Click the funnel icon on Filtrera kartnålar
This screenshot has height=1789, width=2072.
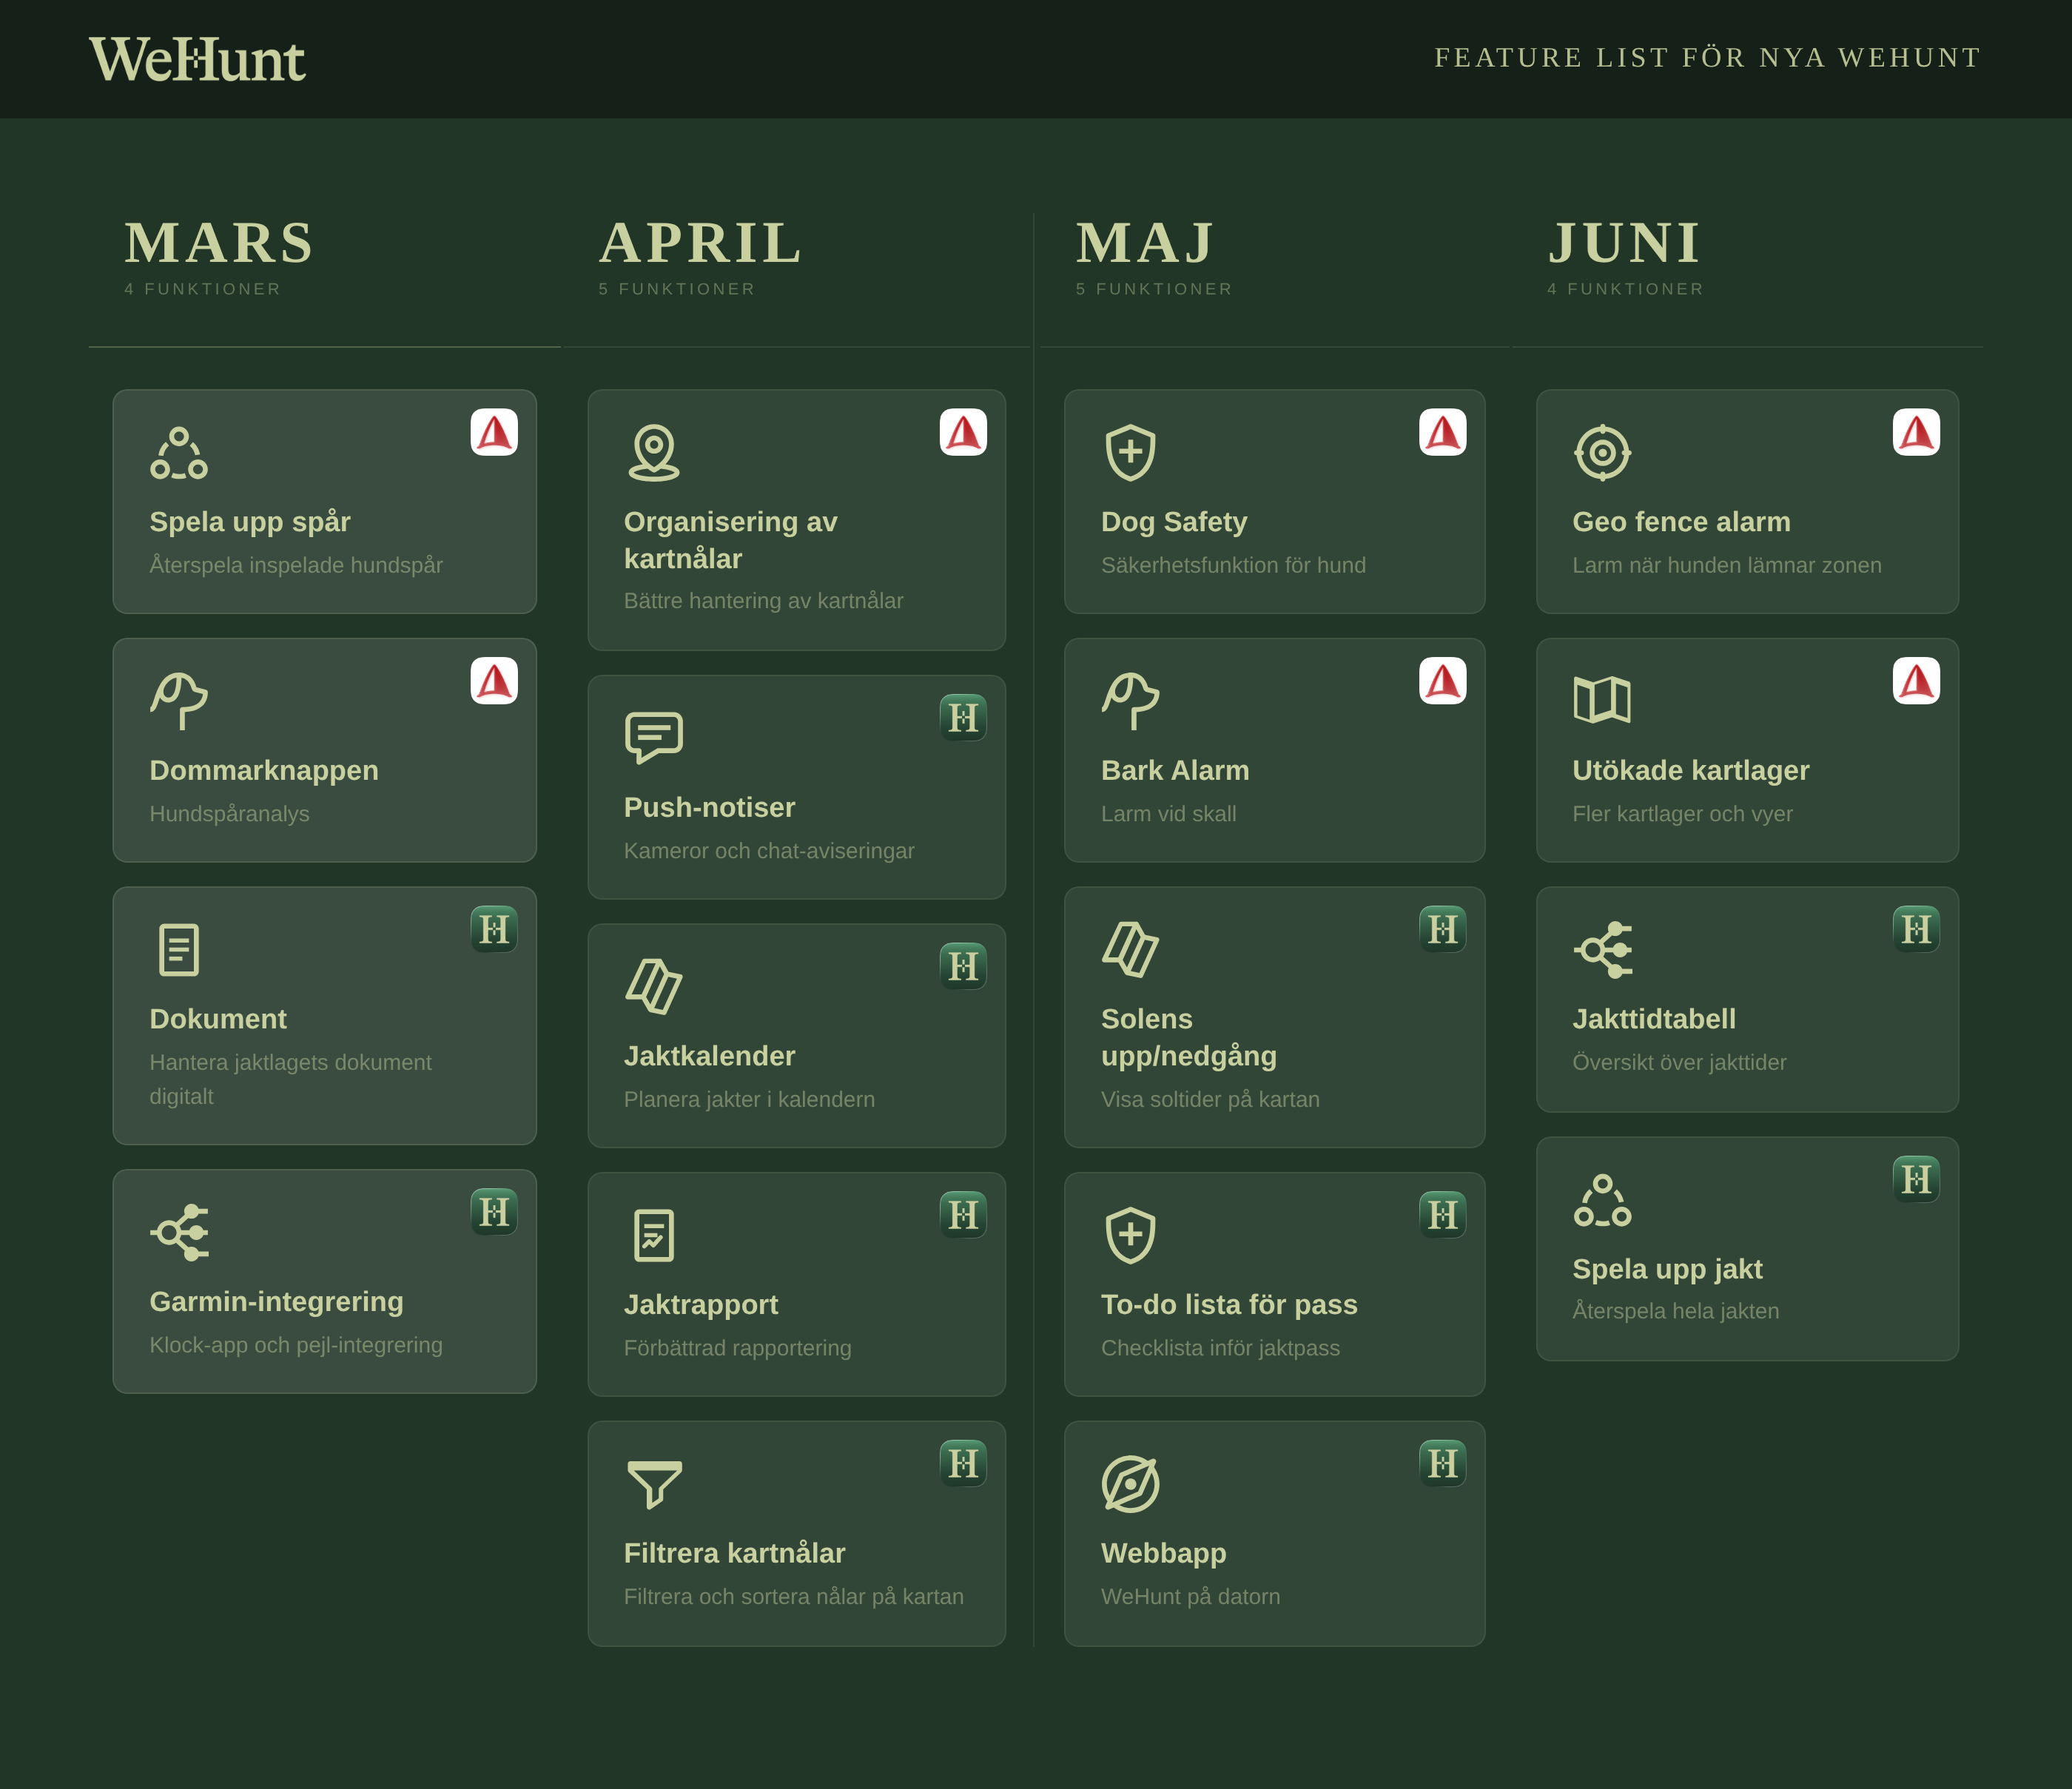tap(654, 1484)
